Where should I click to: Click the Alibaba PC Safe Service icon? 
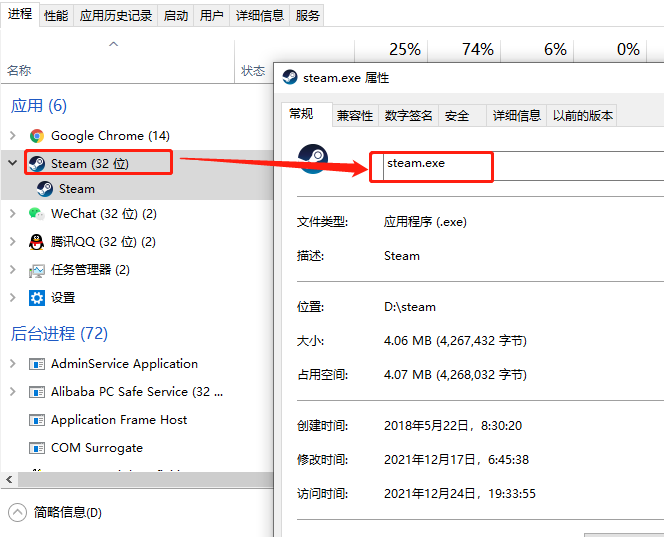click(x=37, y=392)
